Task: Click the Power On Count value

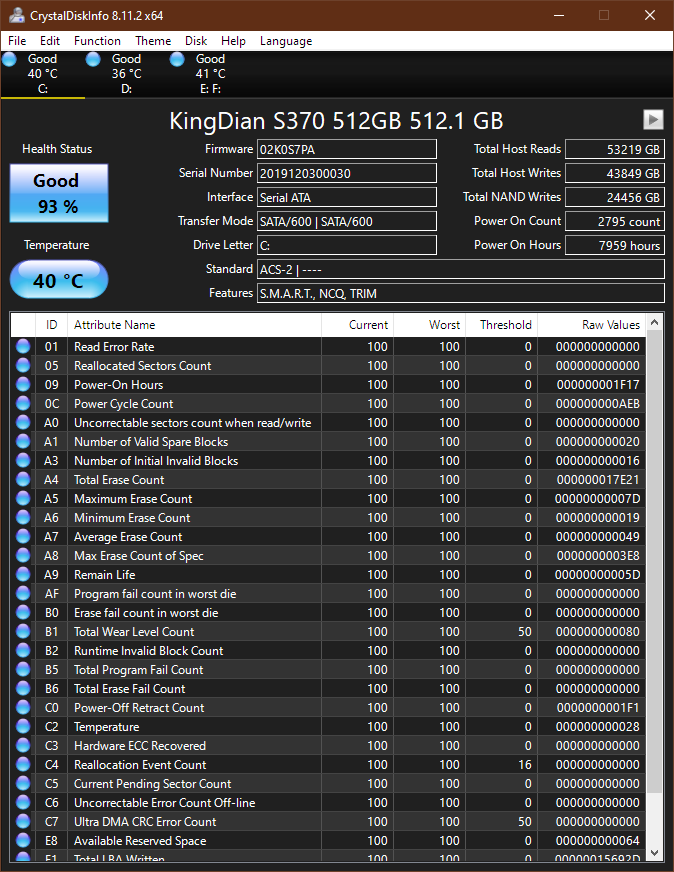Action: (x=614, y=221)
